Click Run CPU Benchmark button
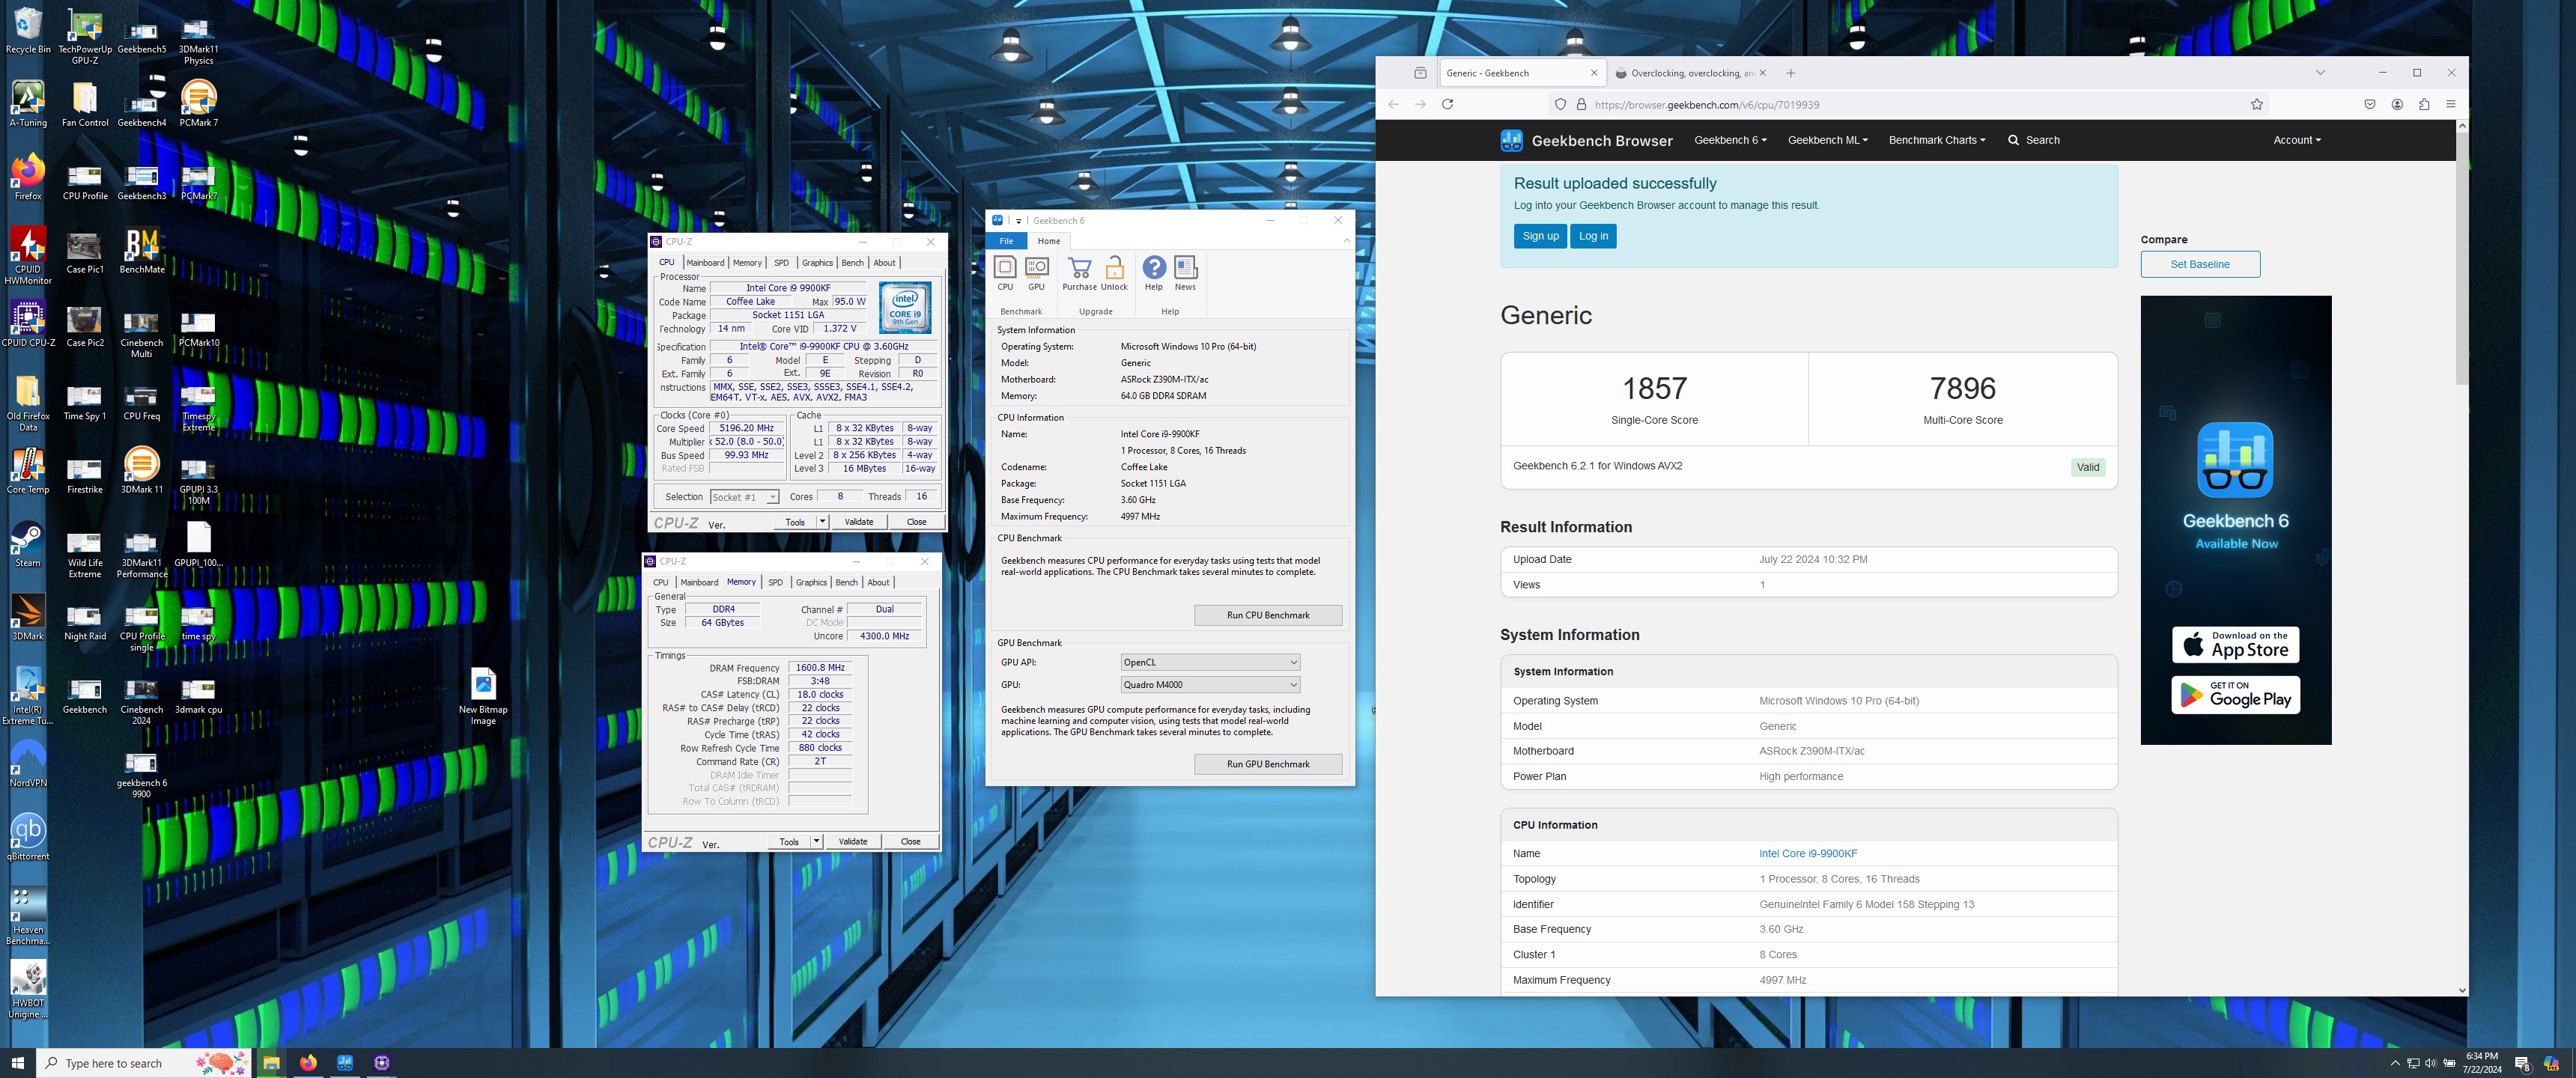 pyautogui.click(x=1268, y=615)
